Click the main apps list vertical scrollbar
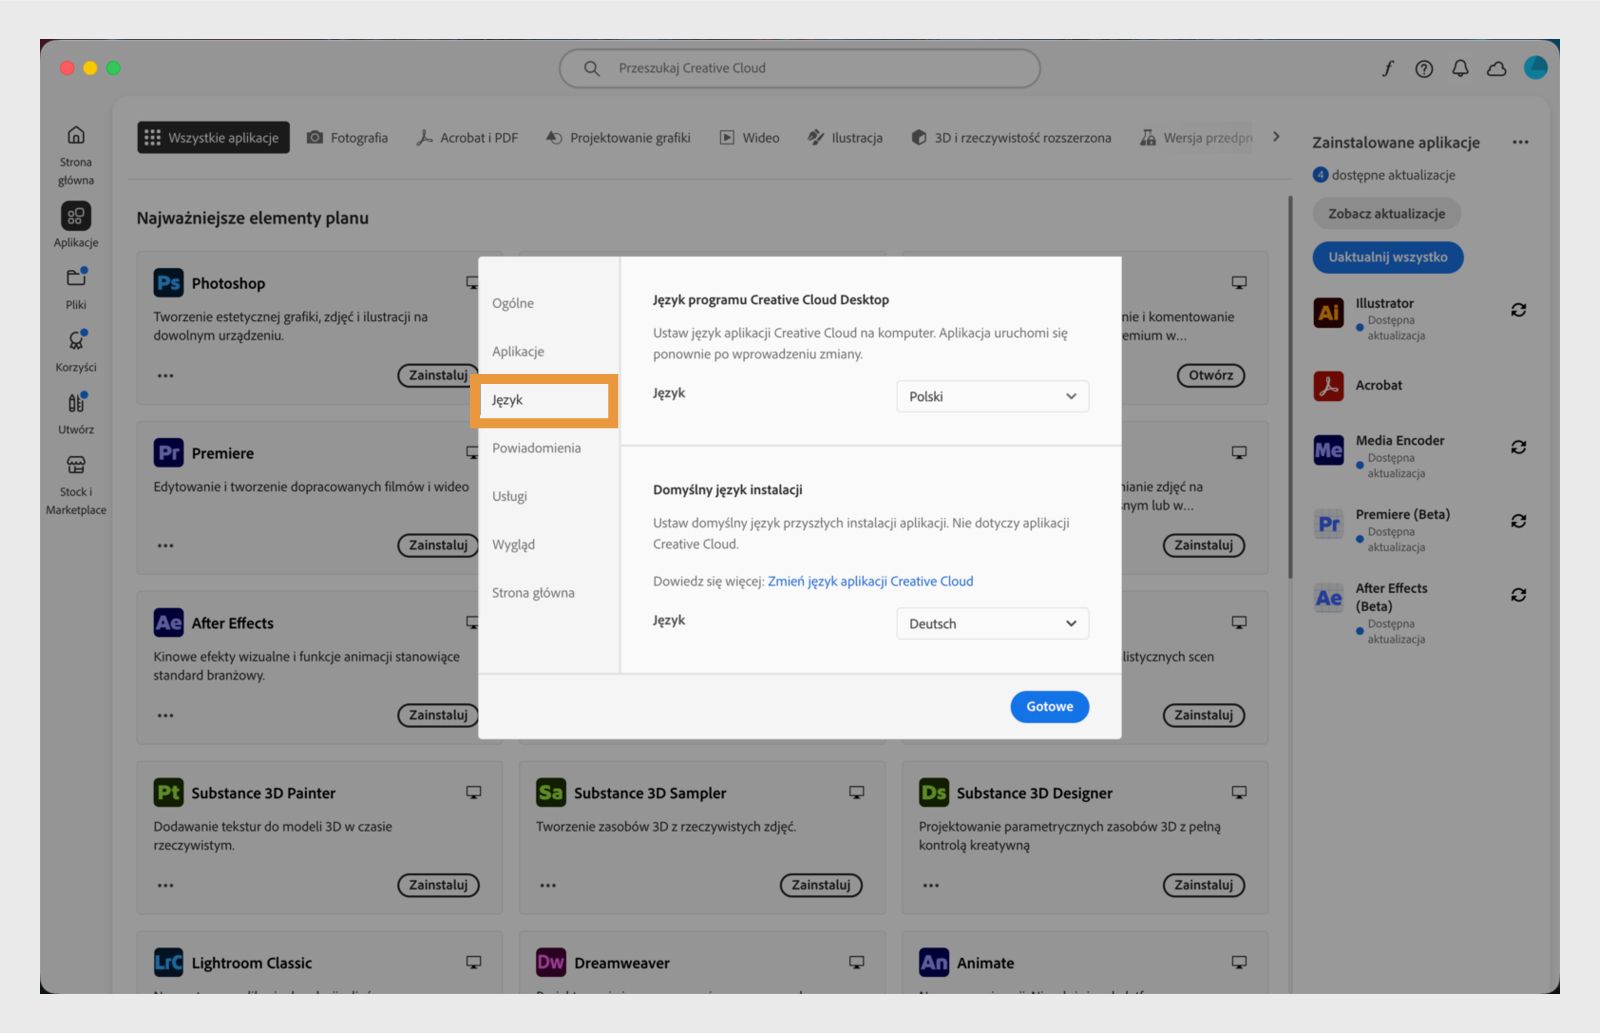Image resolution: width=1600 pixels, height=1034 pixels. point(1290,387)
